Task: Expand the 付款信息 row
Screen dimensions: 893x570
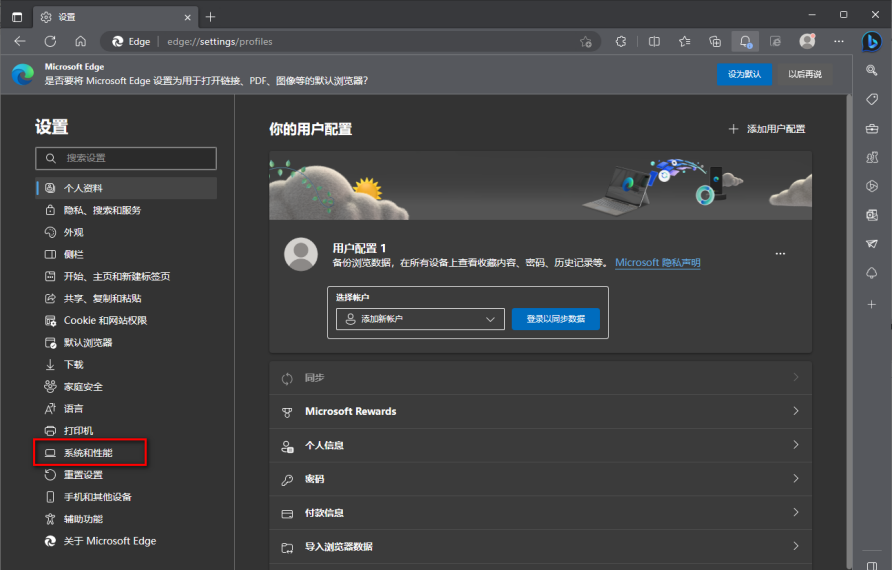Action: tap(540, 513)
